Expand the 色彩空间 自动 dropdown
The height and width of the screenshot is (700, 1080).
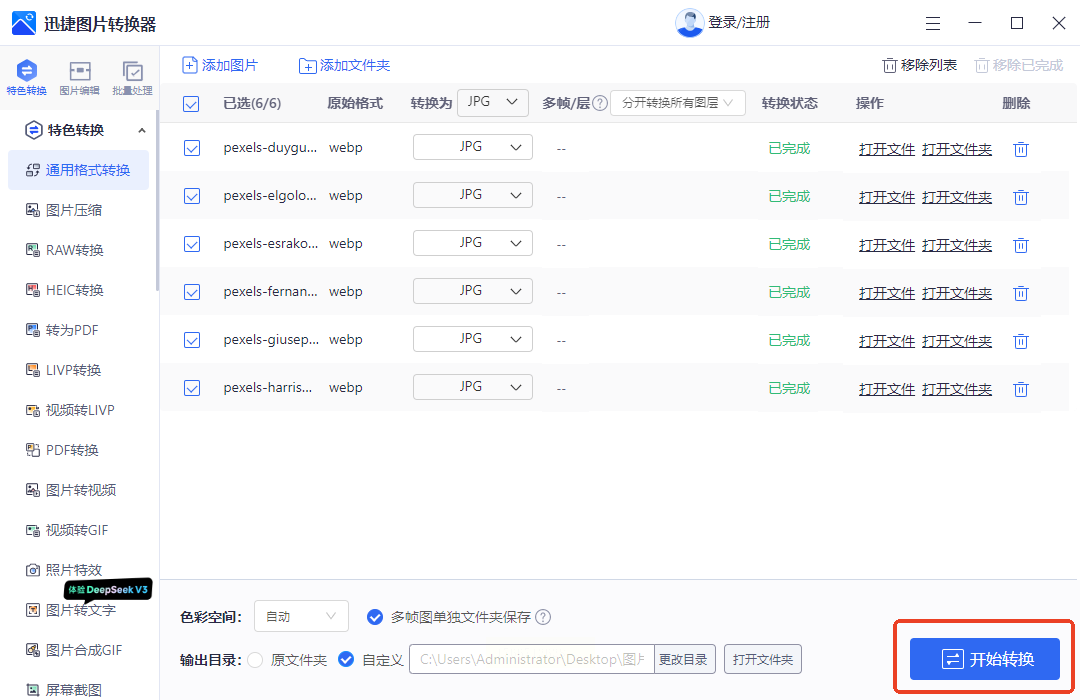(301, 617)
